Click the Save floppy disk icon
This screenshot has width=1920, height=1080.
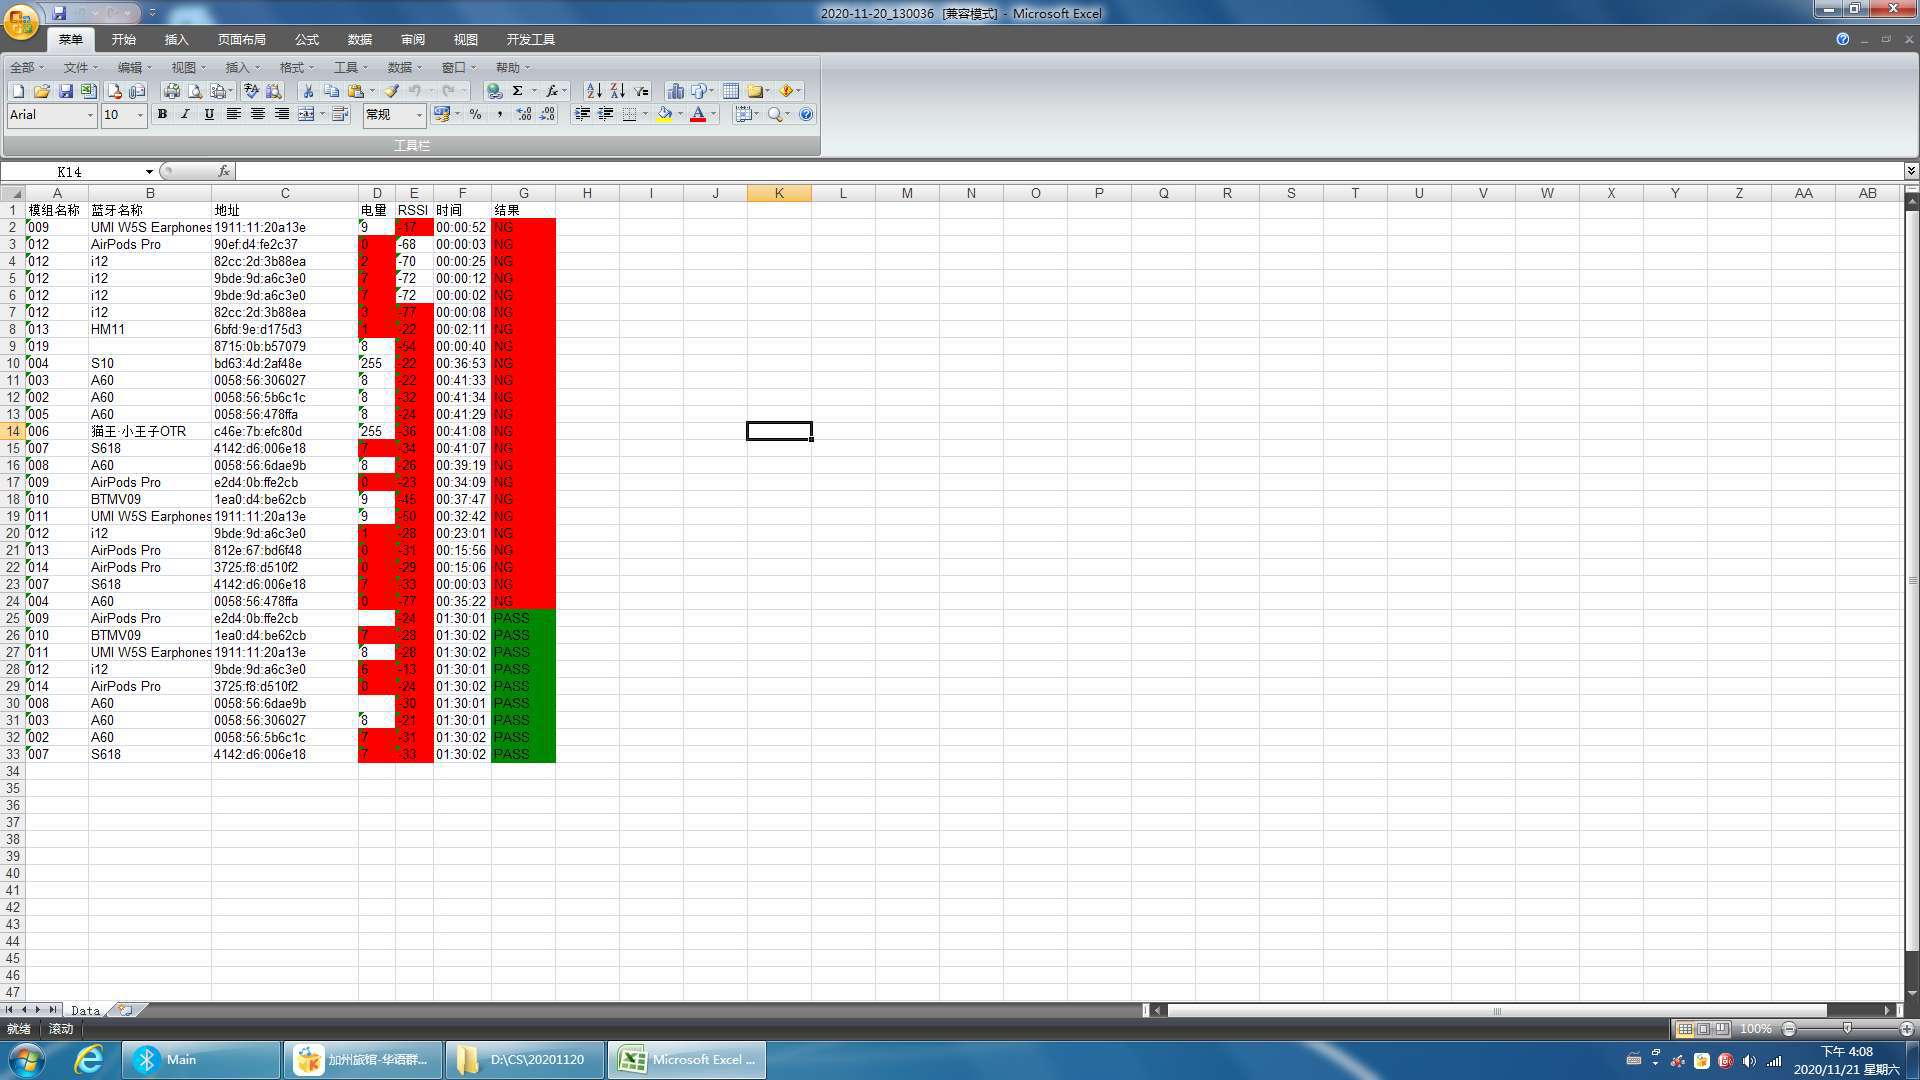[x=65, y=91]
